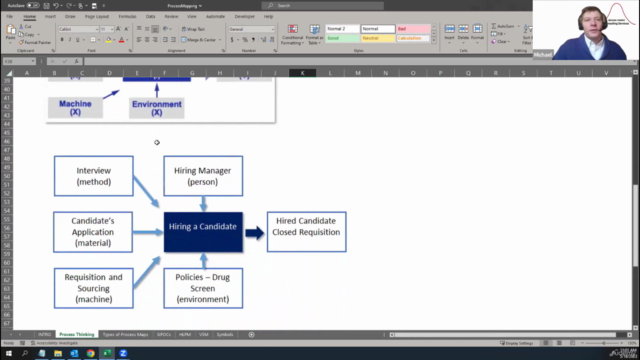Click the Merge & Center button
This screenshot has width=640, height=360.
click(199, 40)
